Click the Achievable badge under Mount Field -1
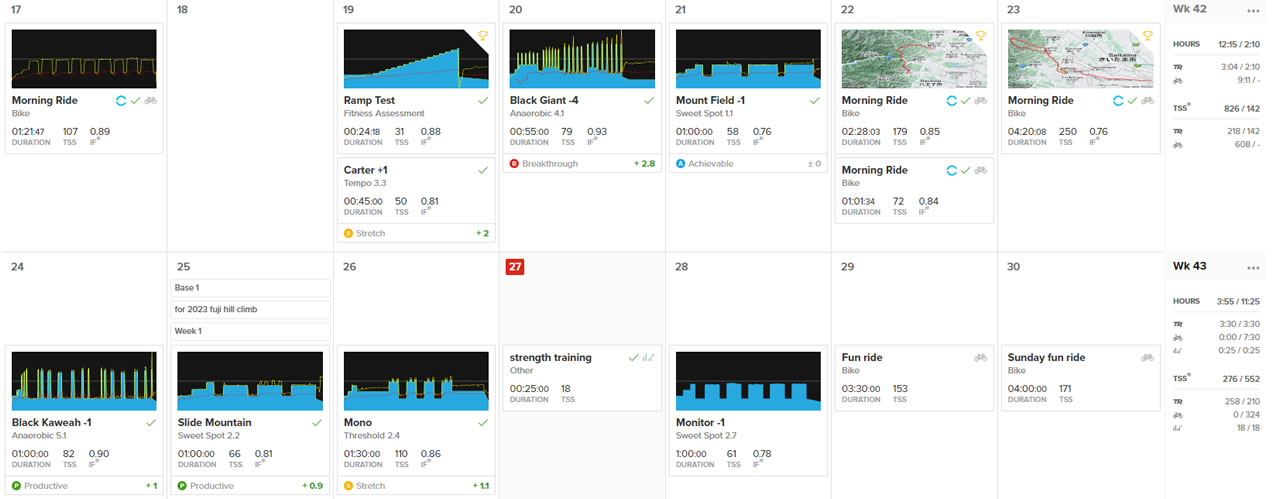This screenshot has height=499, width=1280. click(x=710, y=163)
